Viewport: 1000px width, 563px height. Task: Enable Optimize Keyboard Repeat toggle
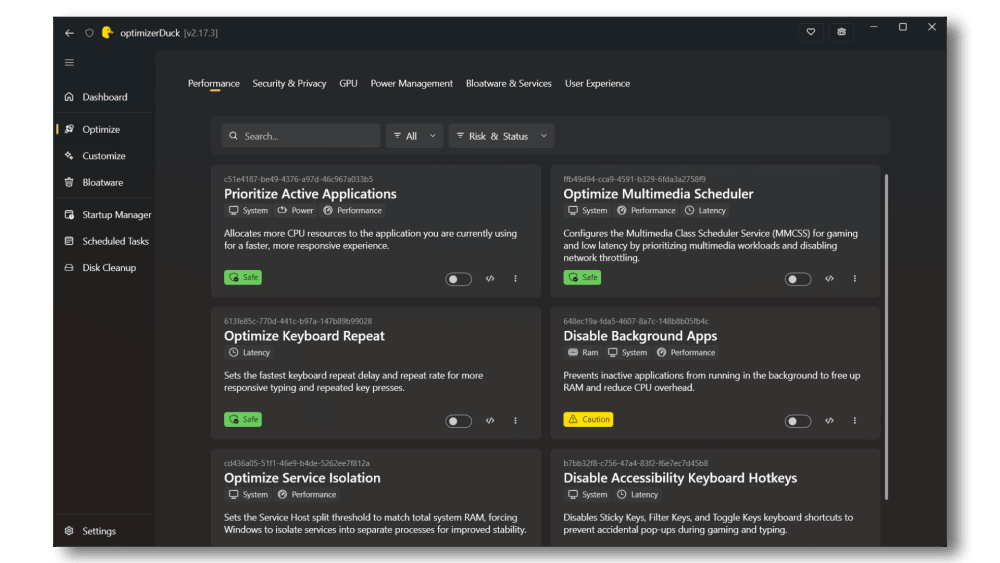[x=458, y=421]
